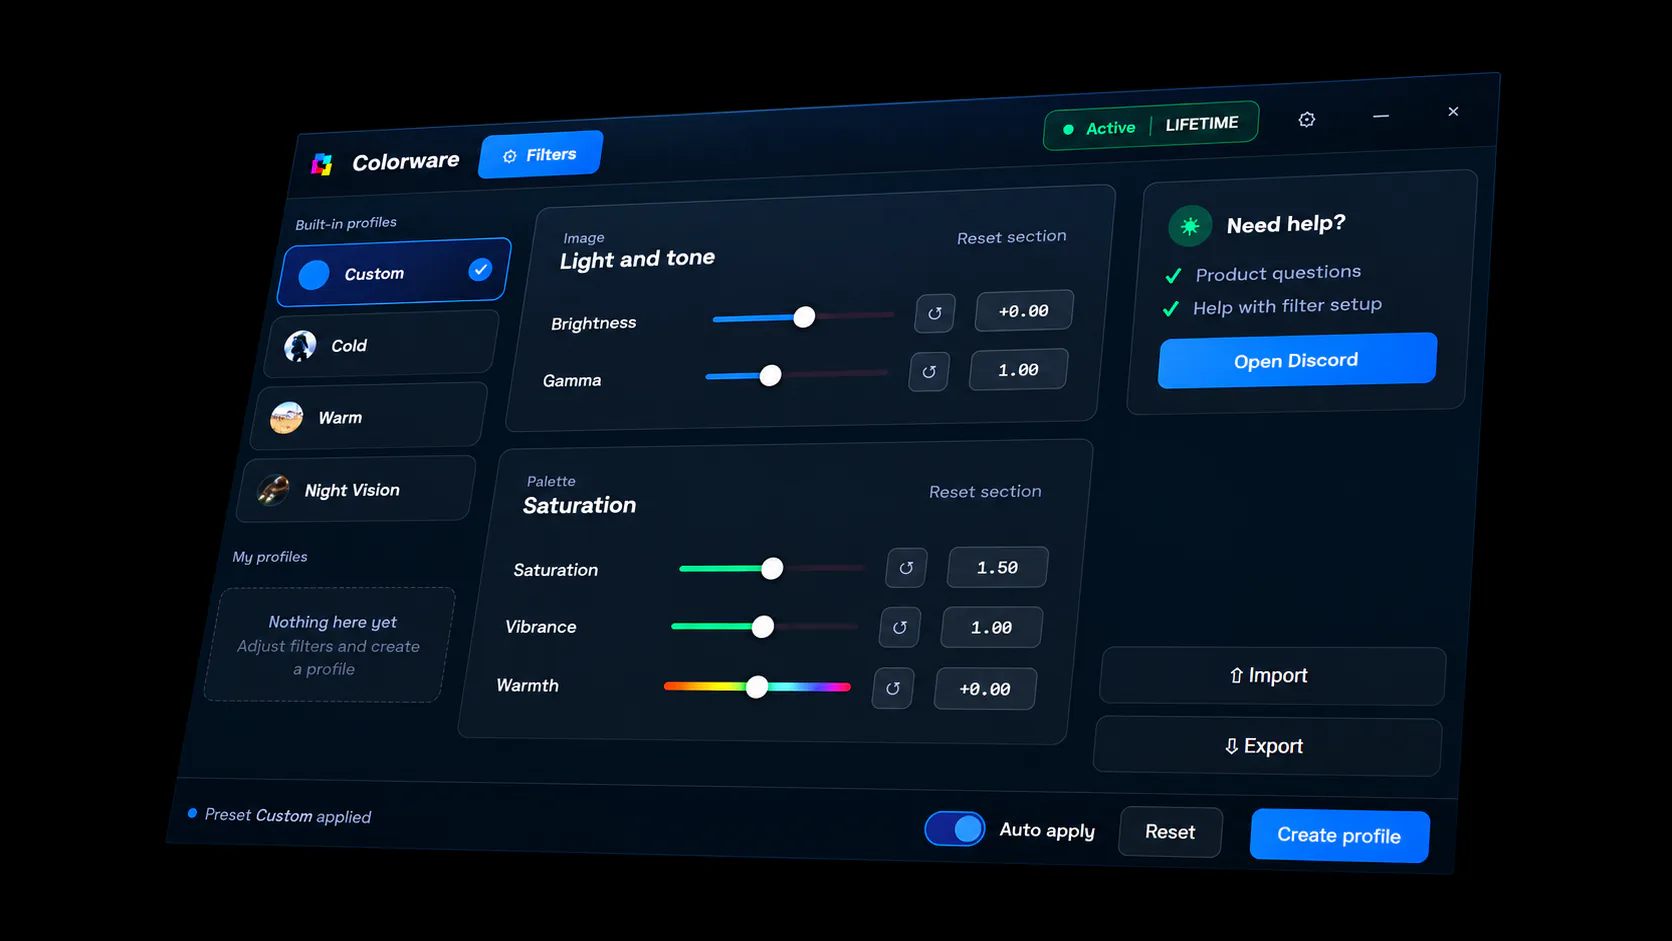Screen dimensions: 1672x941
Task: Click the Custom profile checkmark
Action: (481, 269)
